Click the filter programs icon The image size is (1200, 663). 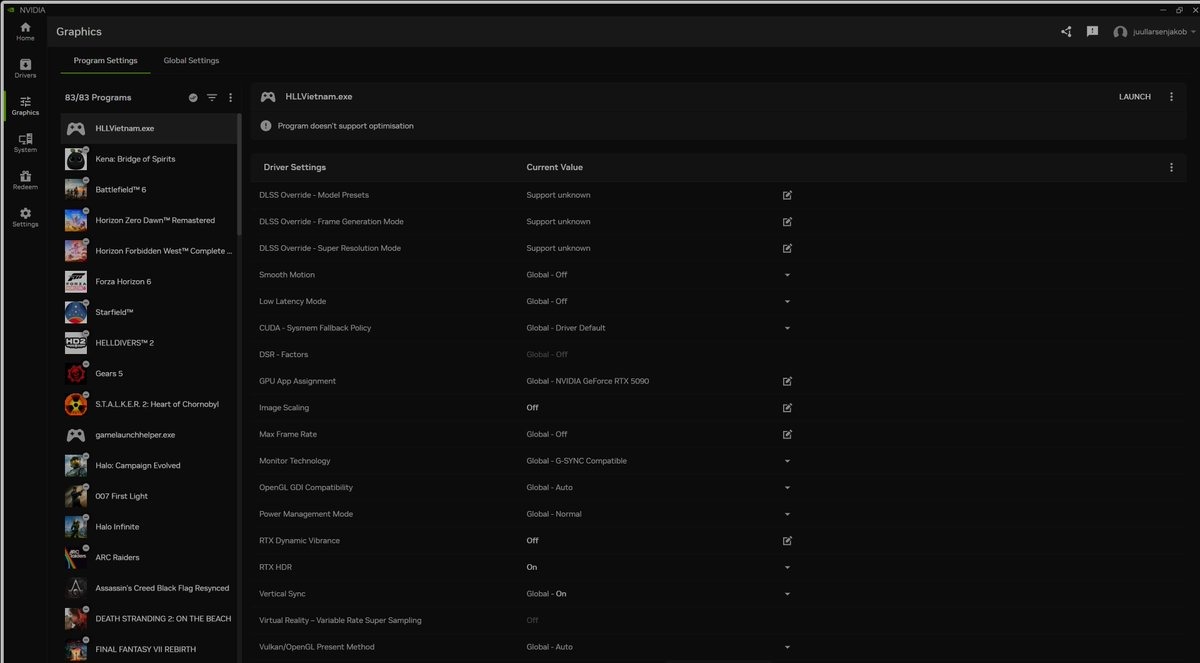coord(212,98)
